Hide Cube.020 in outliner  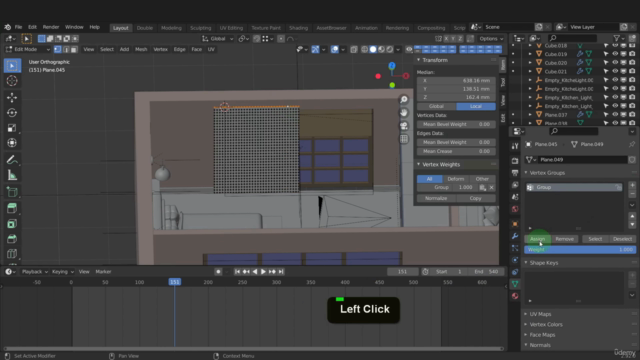(x=615, y=63)
